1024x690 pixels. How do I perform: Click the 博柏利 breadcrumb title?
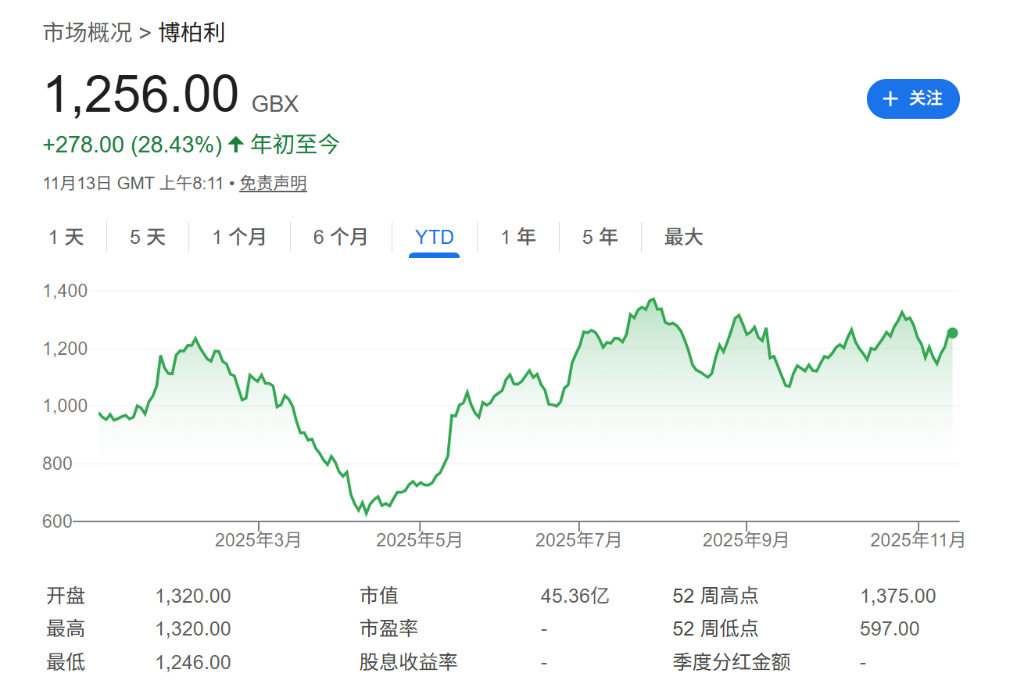click(x=192, y=33)
